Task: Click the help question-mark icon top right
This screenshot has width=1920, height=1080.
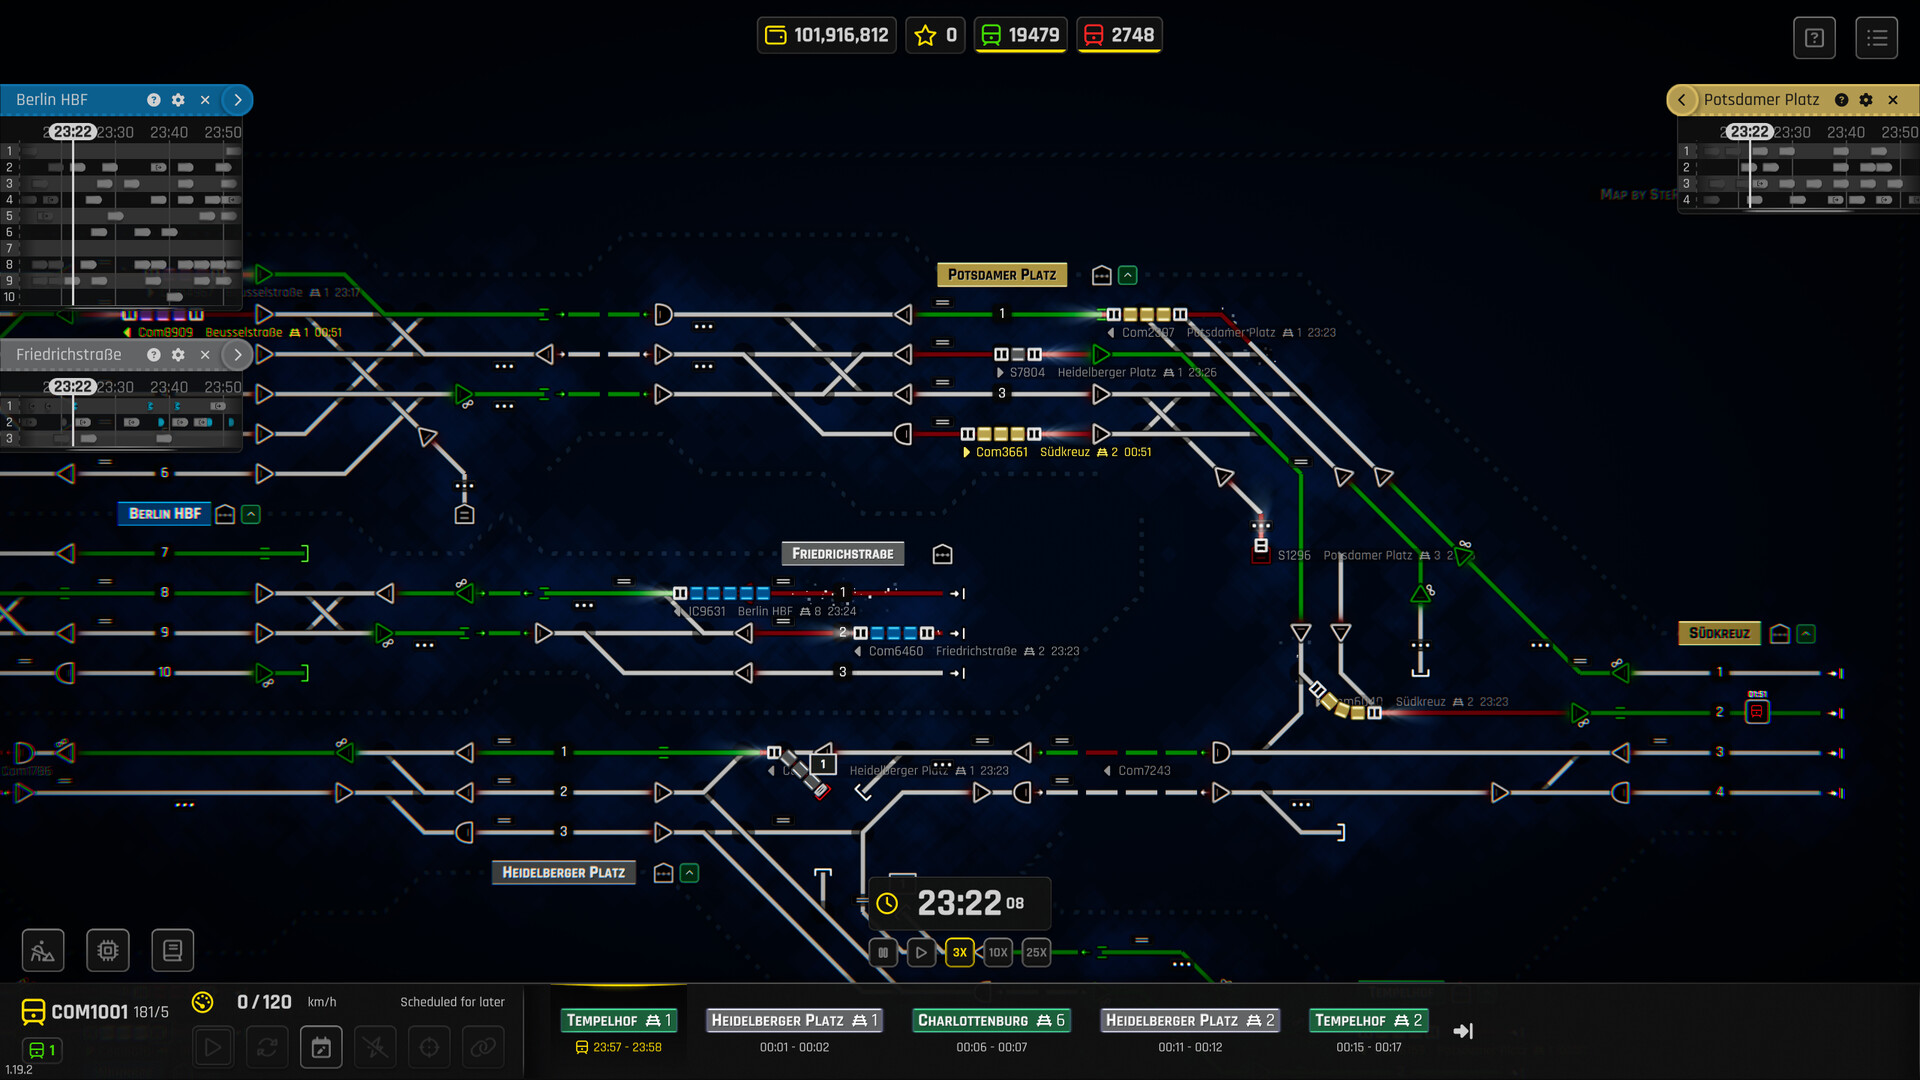Action: click(x=1814, y=37)
